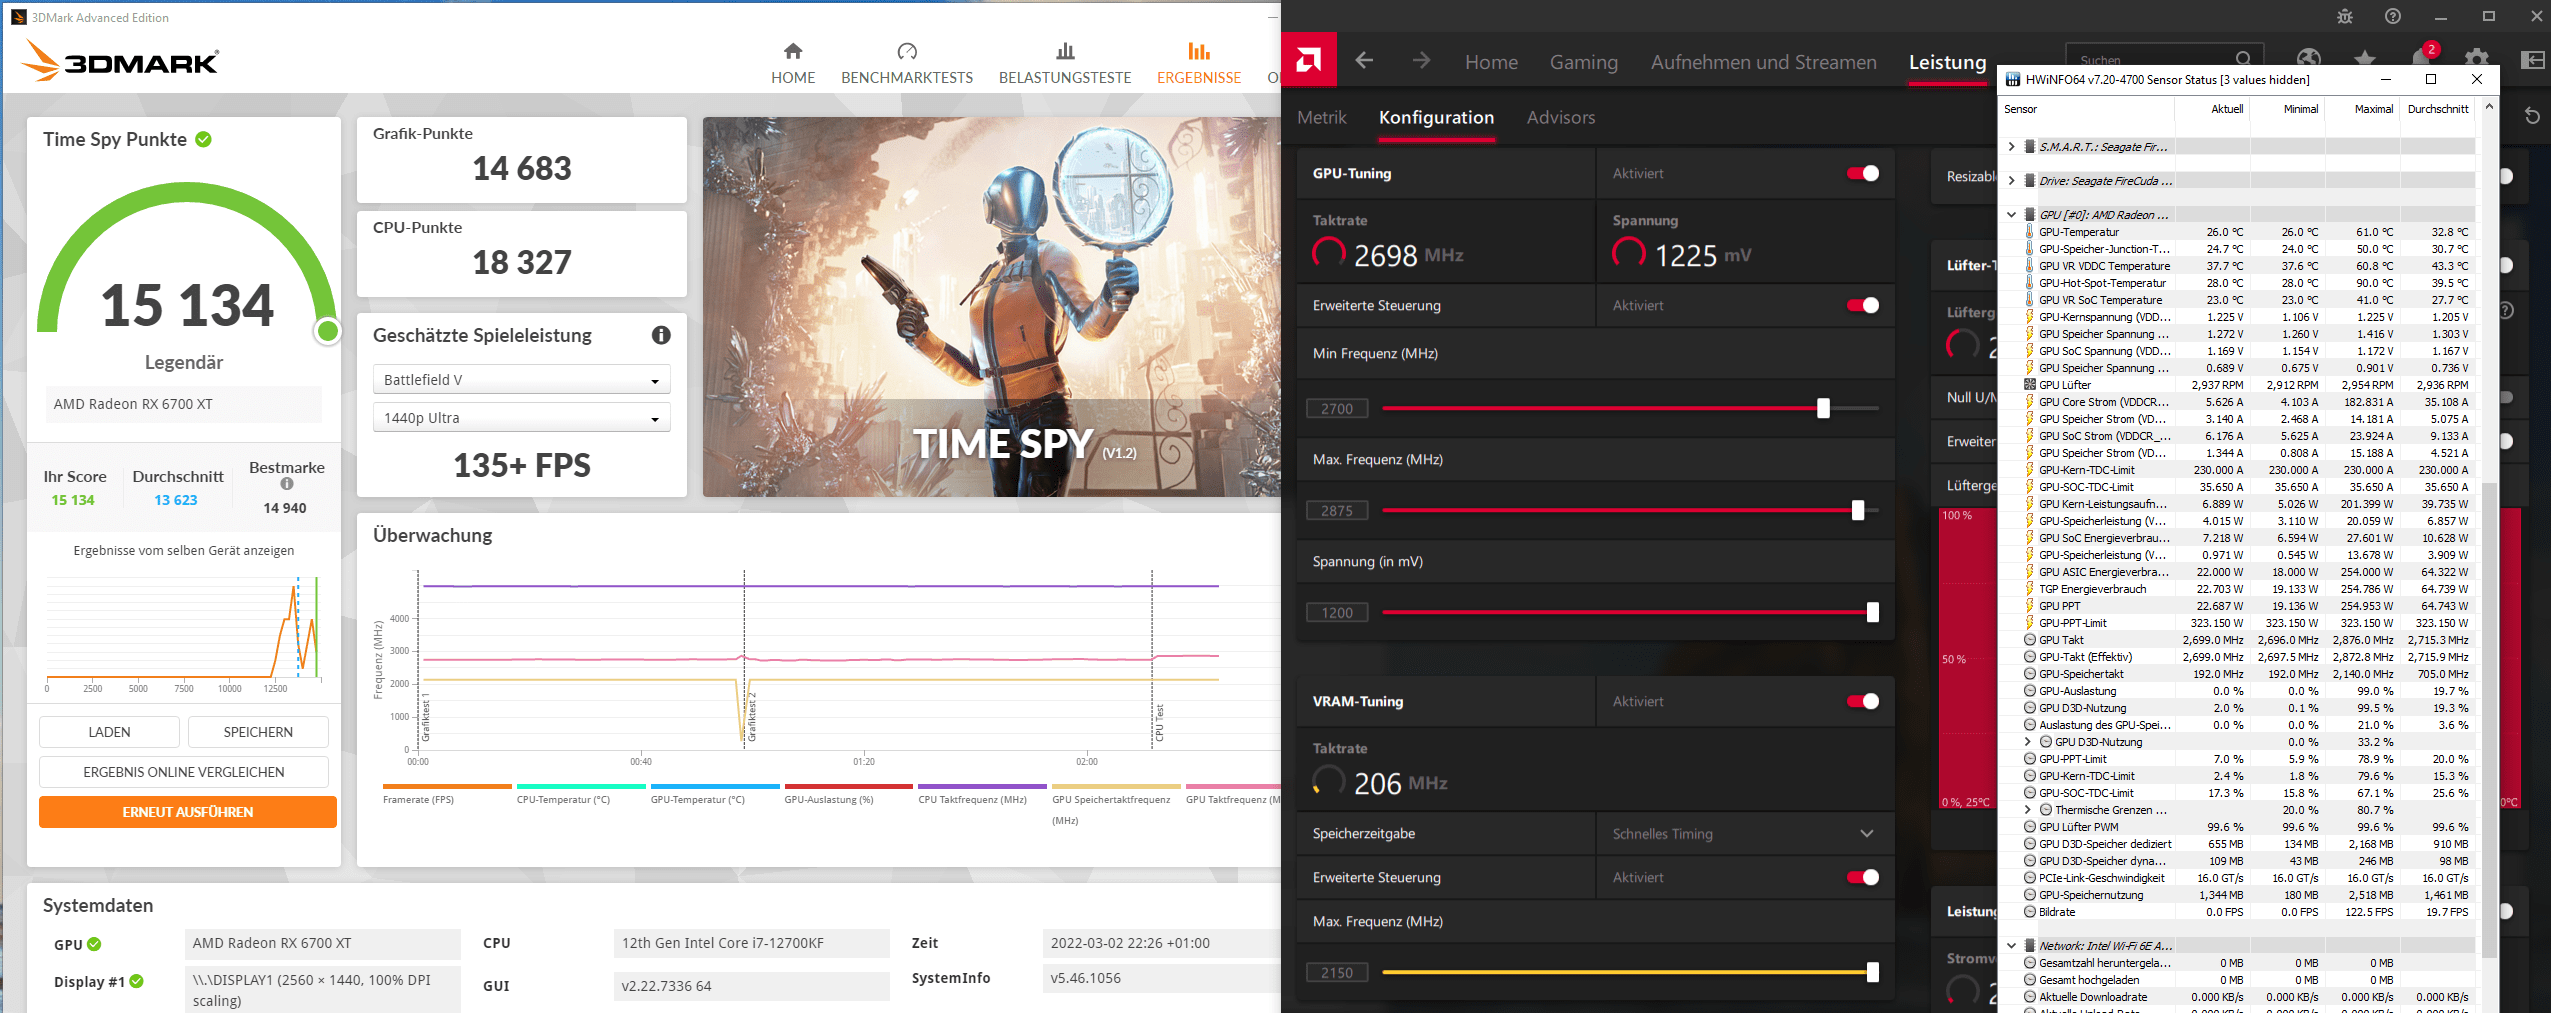Toggle GPU Erweiterte Steuerung switch
2551x1013 pixels.
[x=1863, y=305]
